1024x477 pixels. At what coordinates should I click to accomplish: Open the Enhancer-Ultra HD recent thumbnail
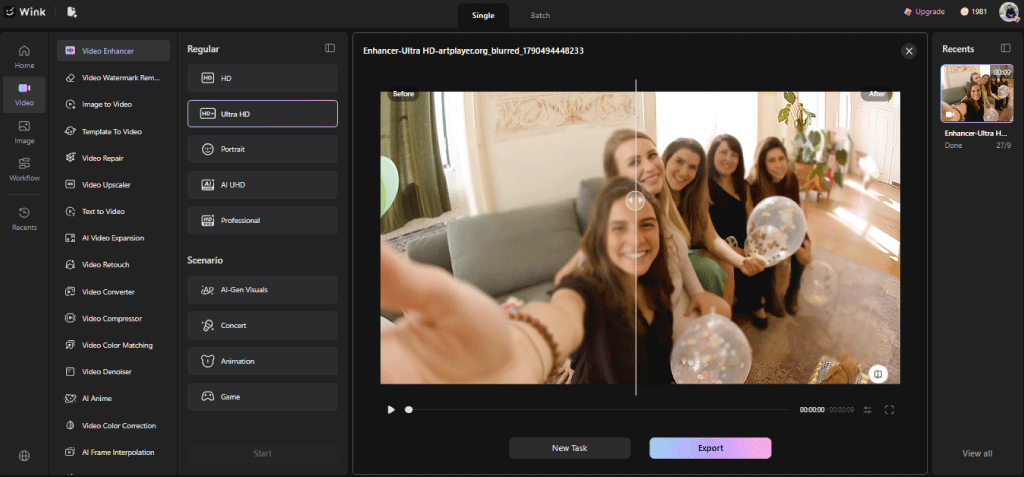tap(976, 93)
